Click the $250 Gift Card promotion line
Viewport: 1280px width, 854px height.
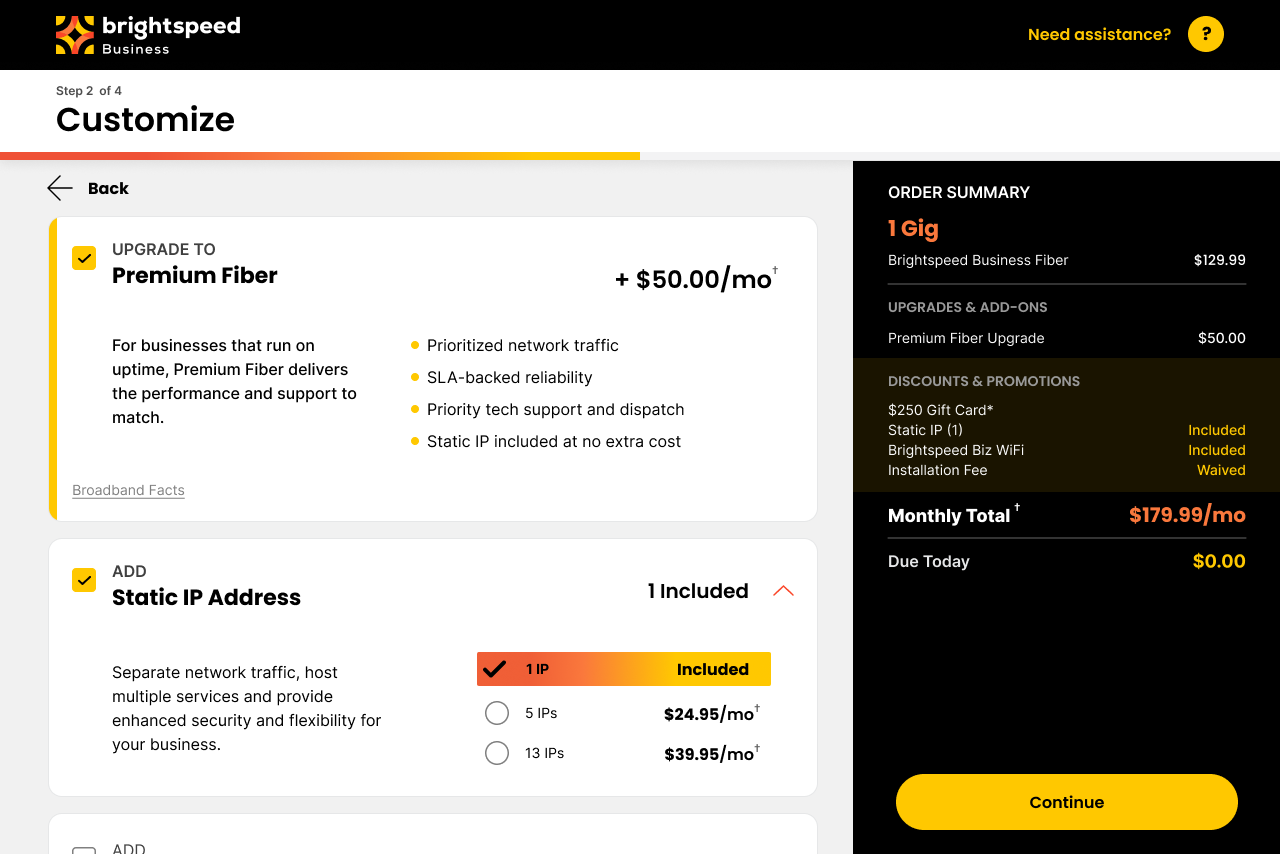pyautogui.click(x=941, y=410)
